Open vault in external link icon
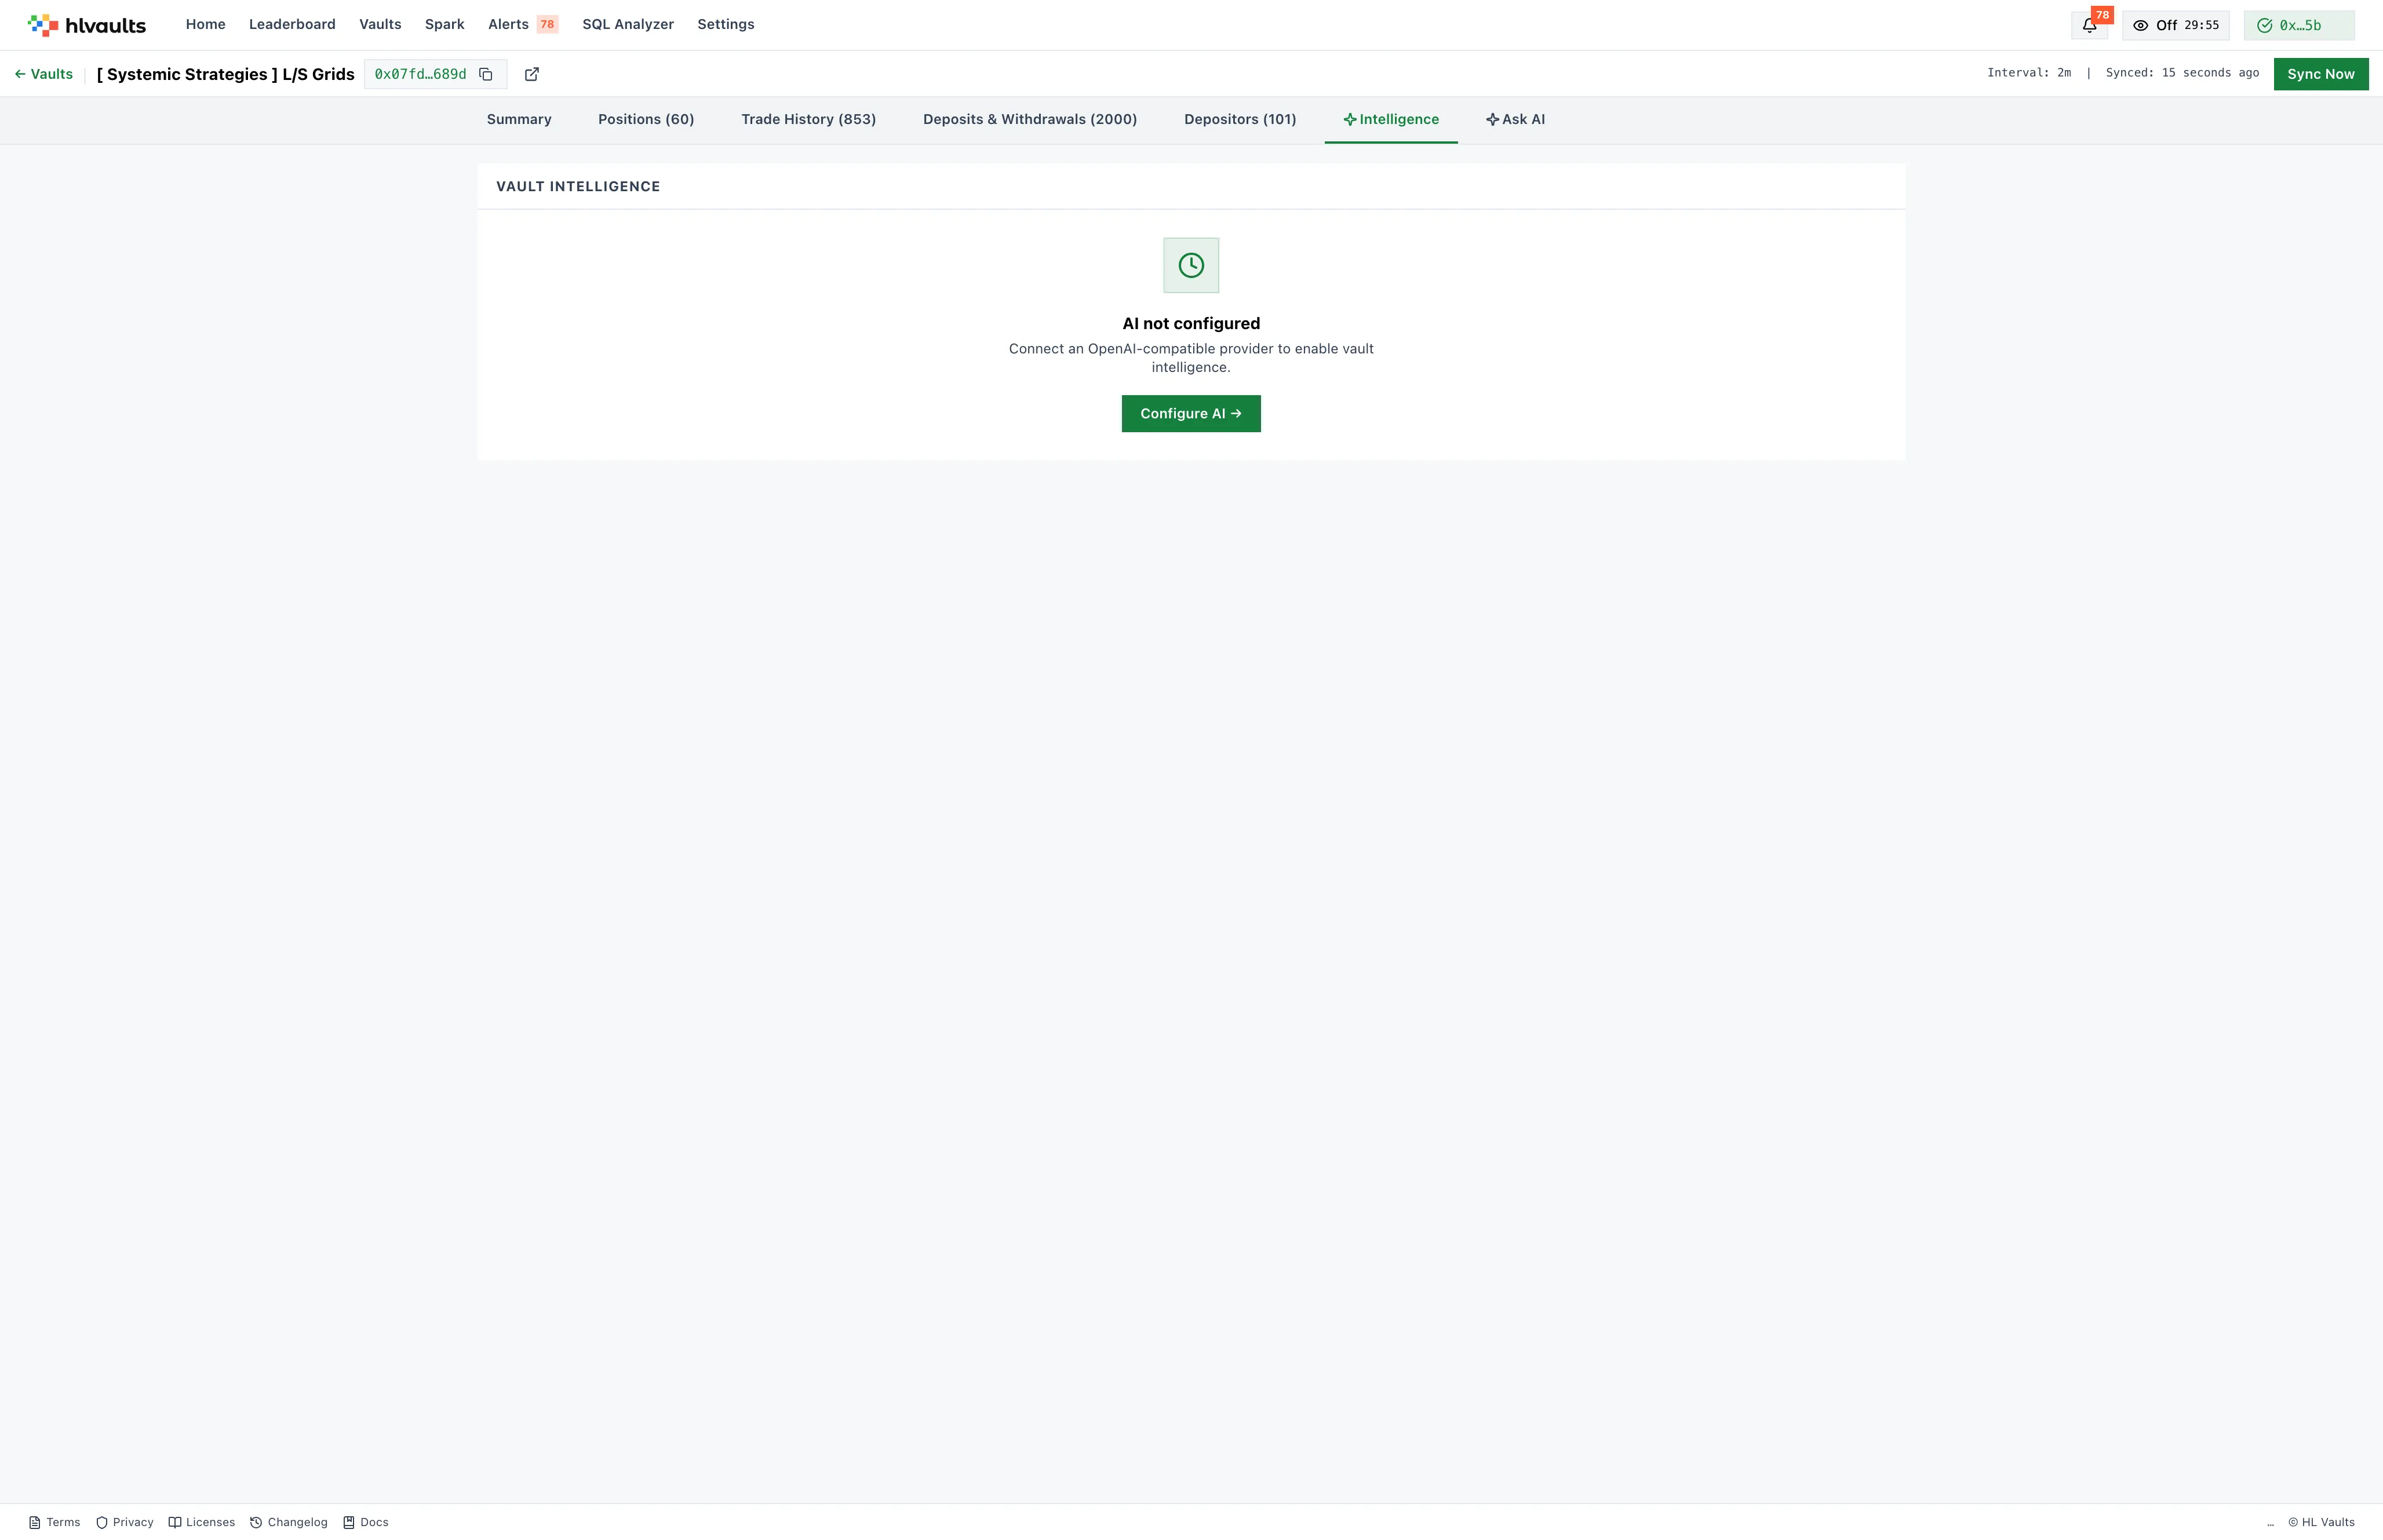Image resolution: width=2383 pixels, height=1540 pixels. click(x=532, y=74)
